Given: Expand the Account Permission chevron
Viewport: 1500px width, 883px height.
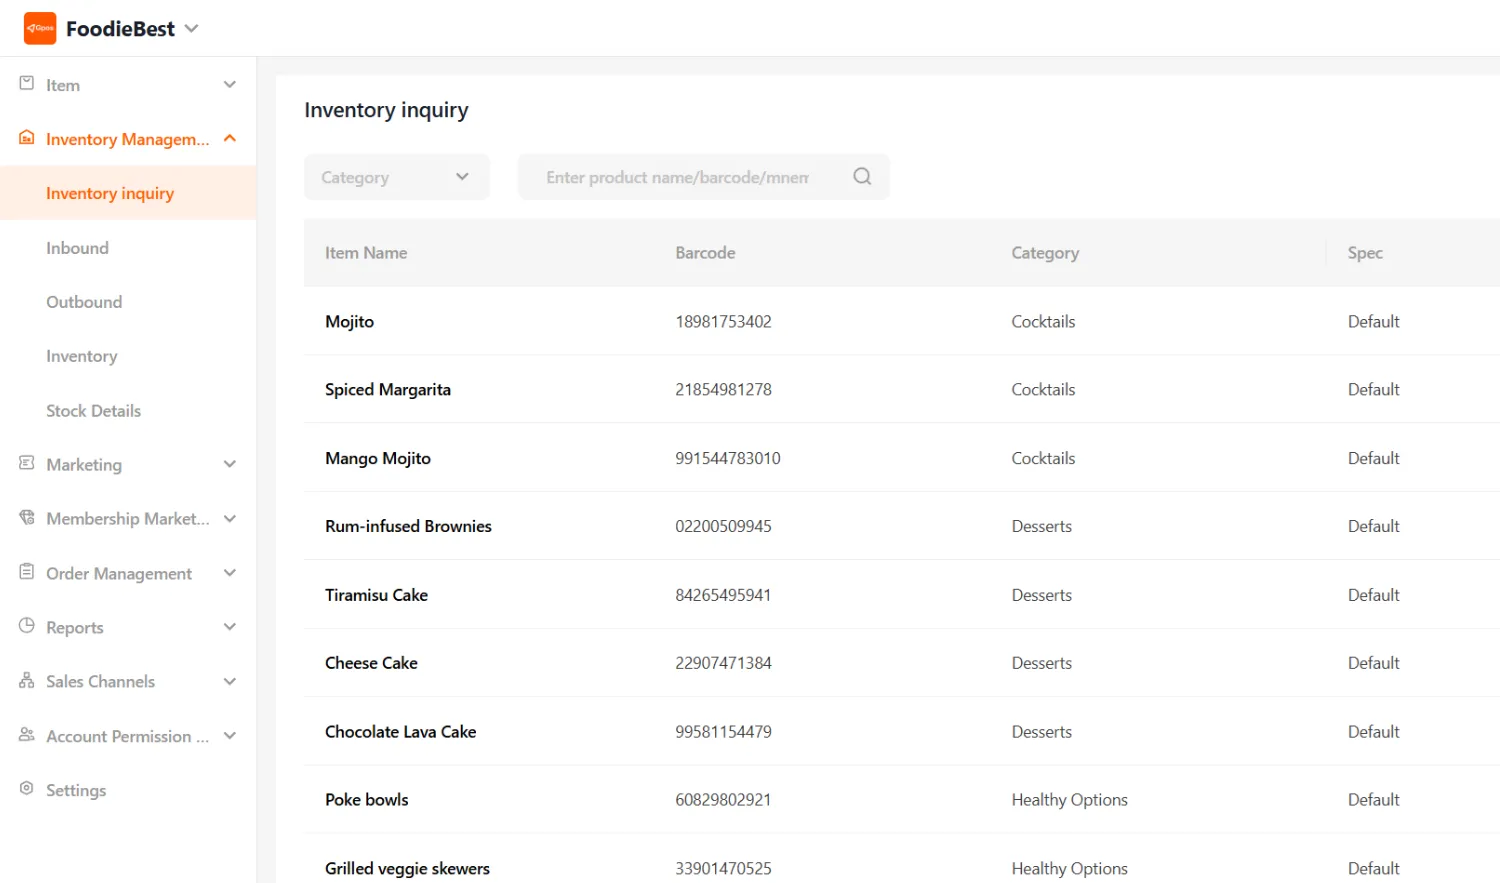Looking at the screenshot, I should click(230, 736).
